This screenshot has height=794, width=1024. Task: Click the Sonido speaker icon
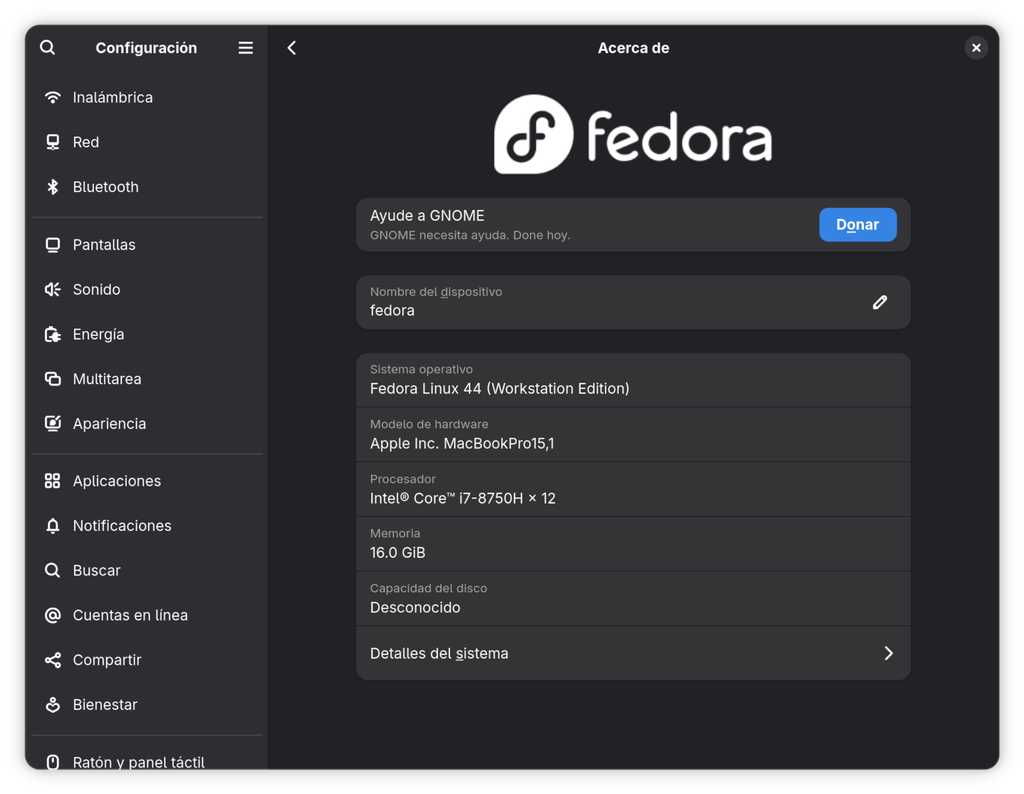tap(53, 289)
